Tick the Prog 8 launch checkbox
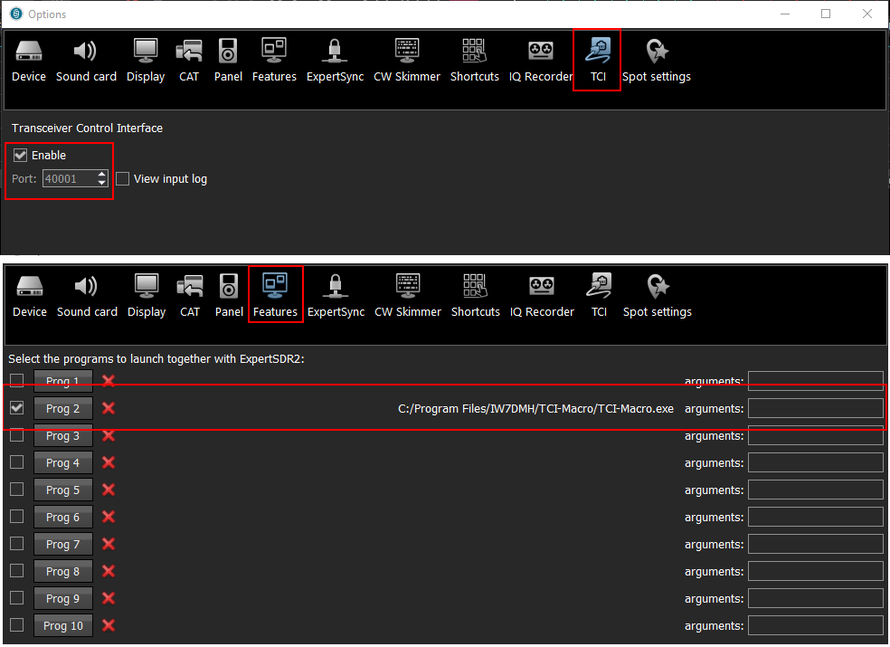 point(17,571)
